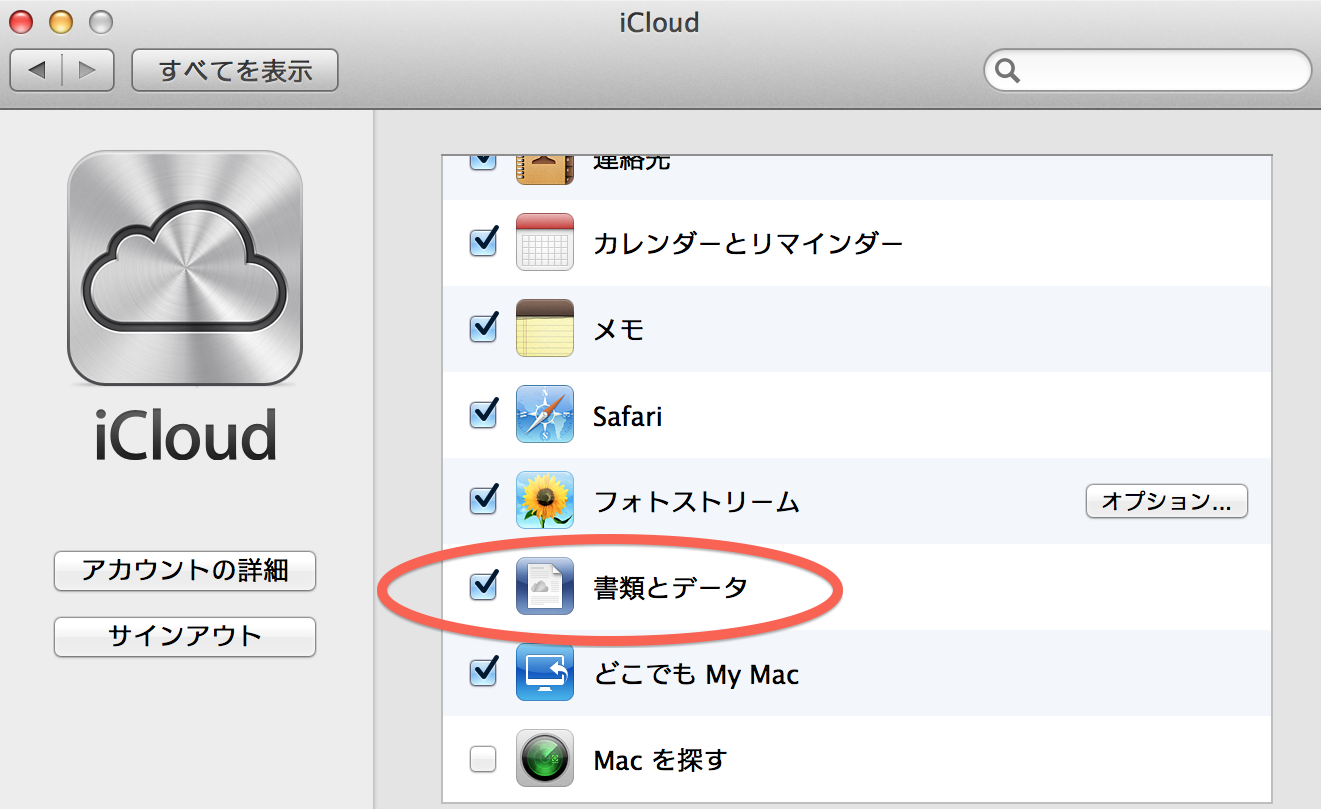The image size is (1321, 809).
Task: Go back with the left arrow button
Action: click(37, 71)
